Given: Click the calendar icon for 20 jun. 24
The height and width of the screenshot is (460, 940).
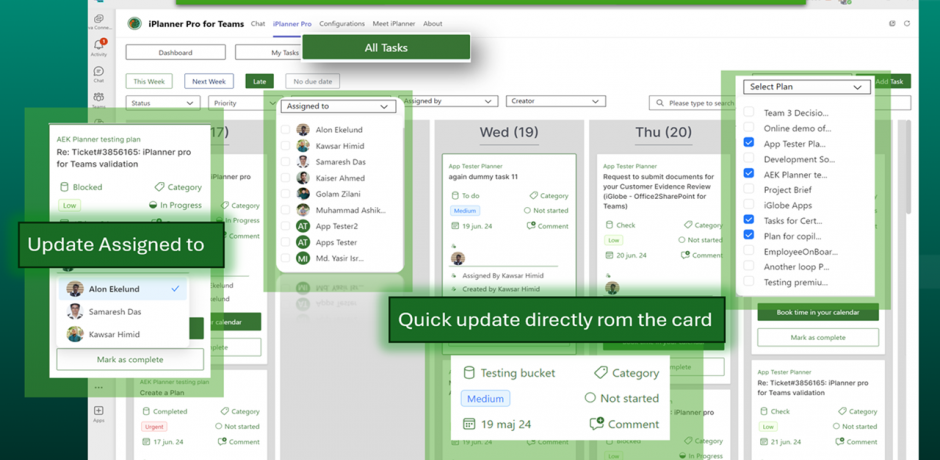Looking at the screenshot, I should click(x=609, y=255).
